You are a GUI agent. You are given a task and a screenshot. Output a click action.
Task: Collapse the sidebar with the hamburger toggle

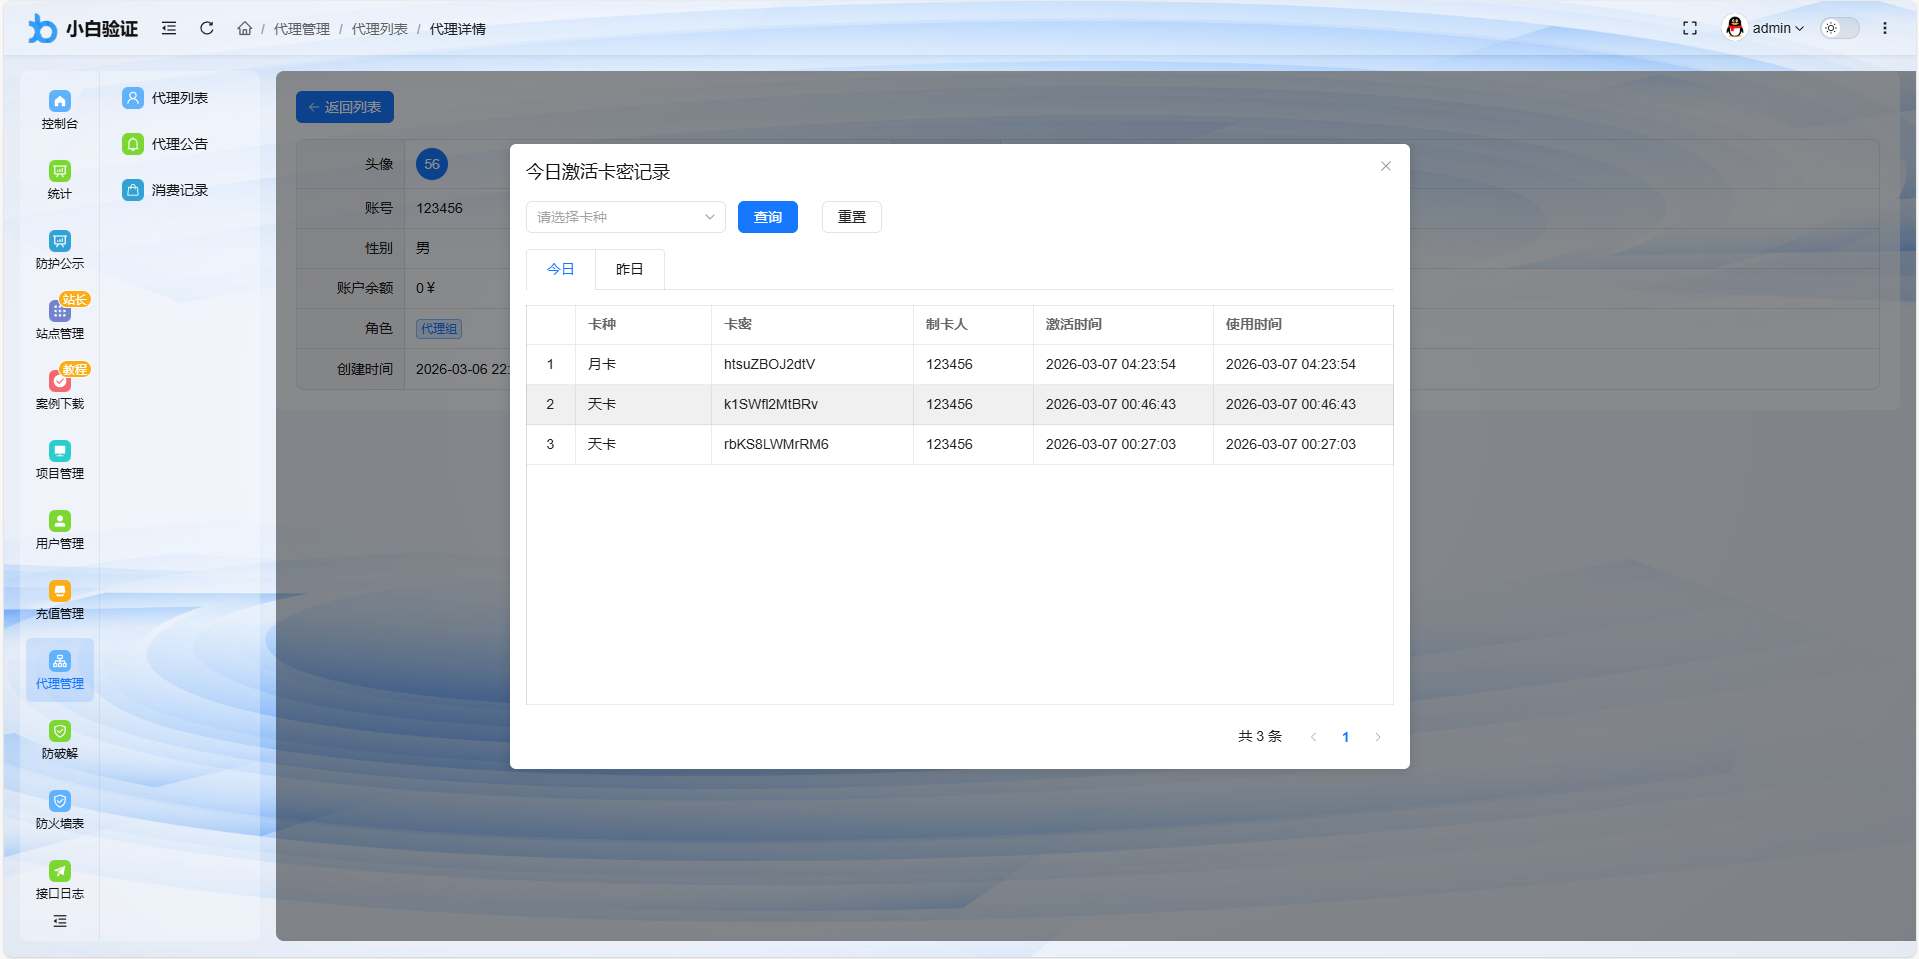[168, 28]
